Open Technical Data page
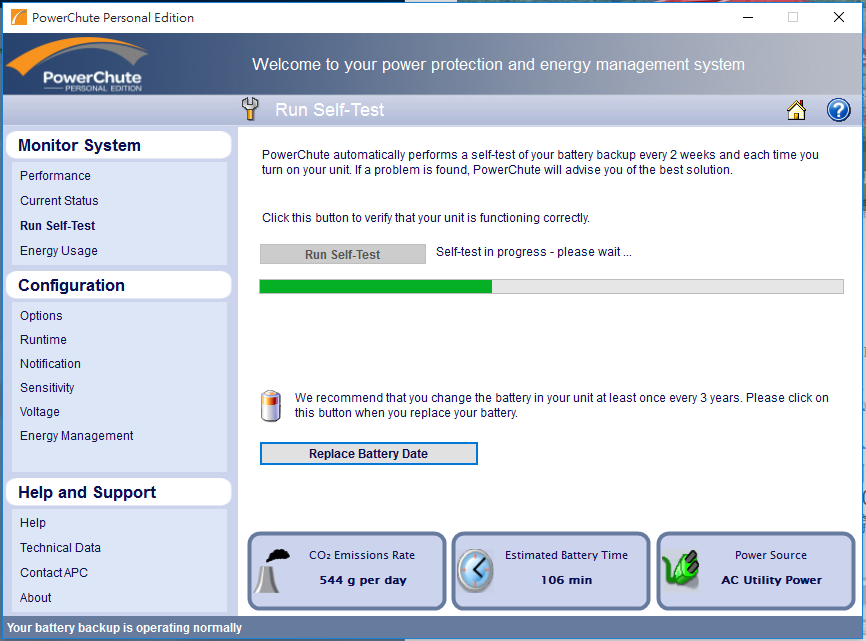The image size is (866, 641). pos(60,548)
